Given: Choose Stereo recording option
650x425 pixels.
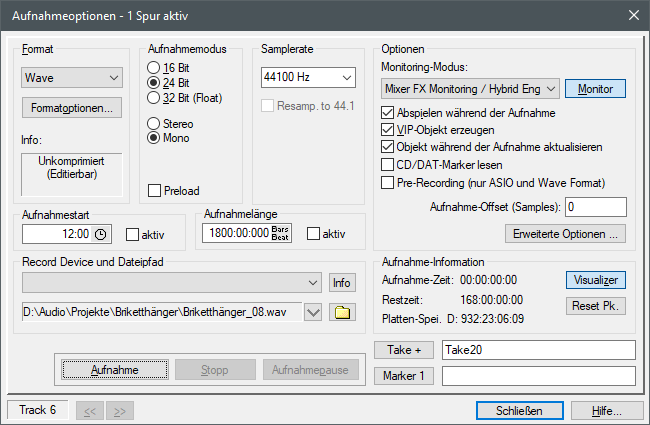Looking at the screenshot, I should 153,124.
